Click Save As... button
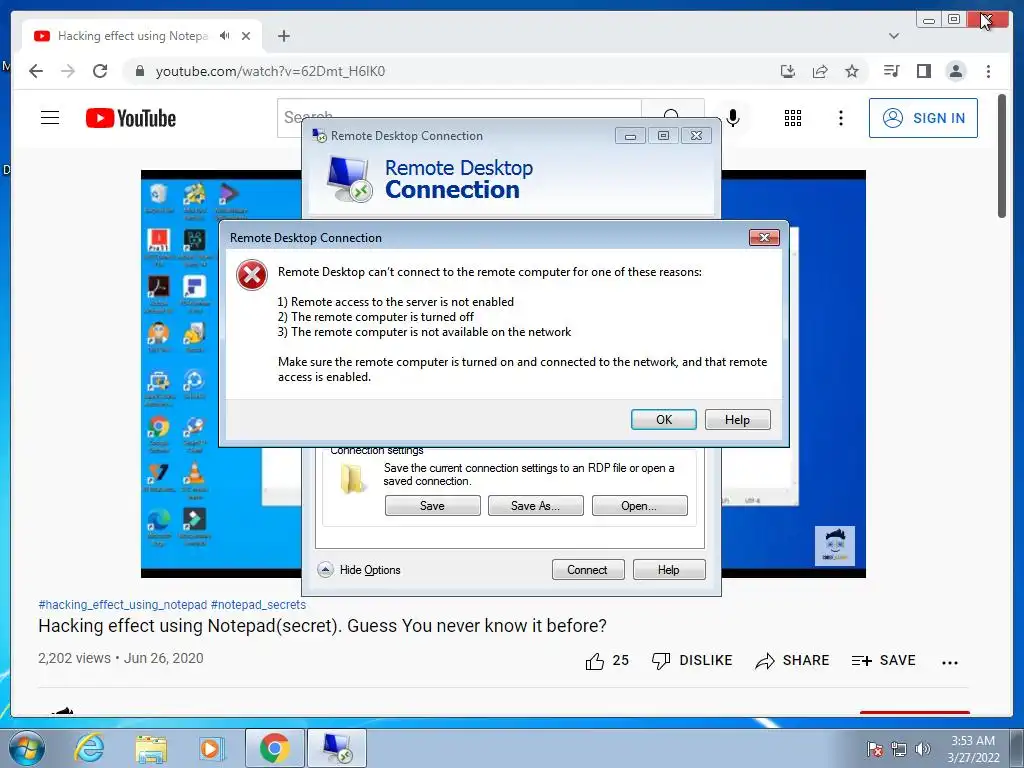The height and width of the screenshot is (768, 1024). tap(536, 505)
